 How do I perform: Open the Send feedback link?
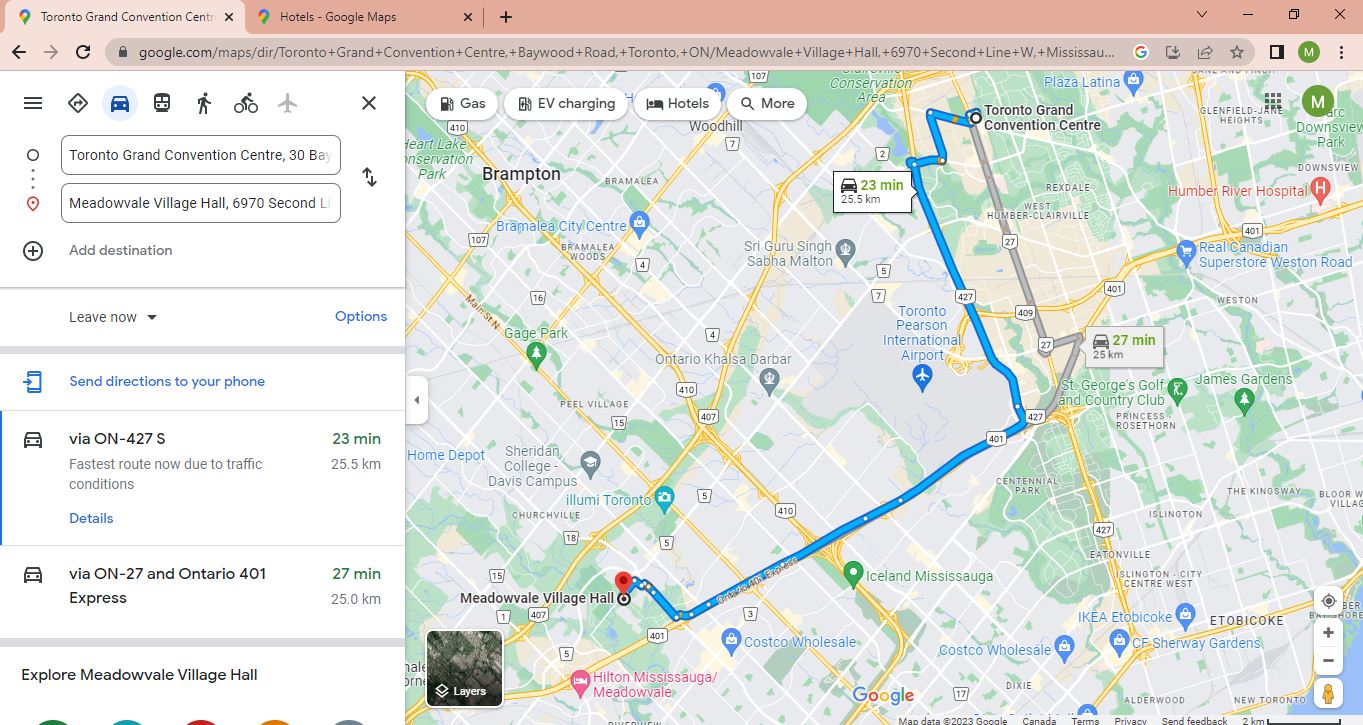pos(1195,720)
